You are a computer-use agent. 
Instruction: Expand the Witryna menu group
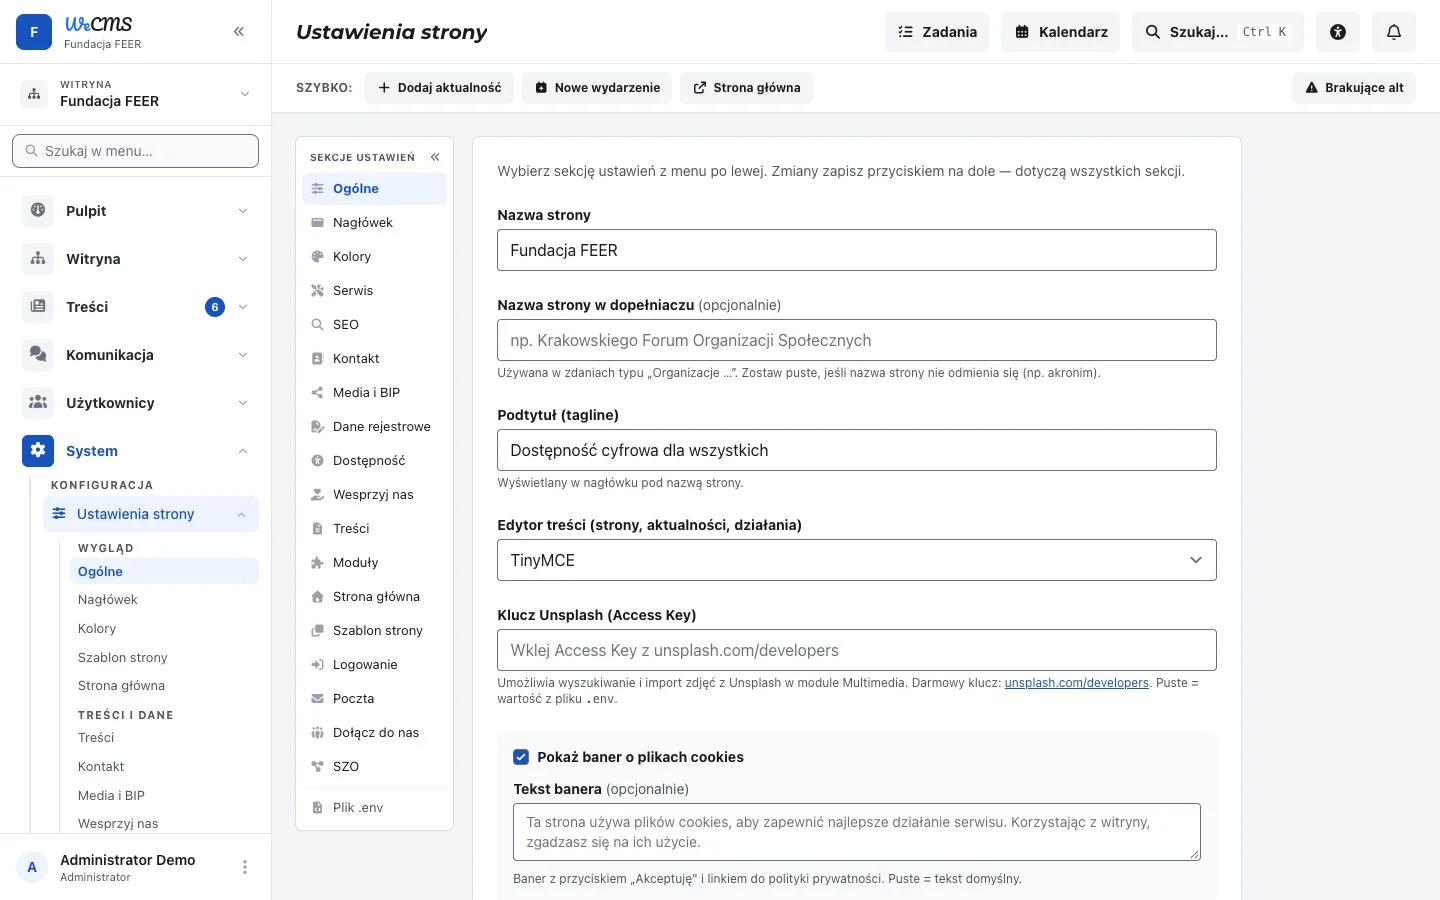243,258
